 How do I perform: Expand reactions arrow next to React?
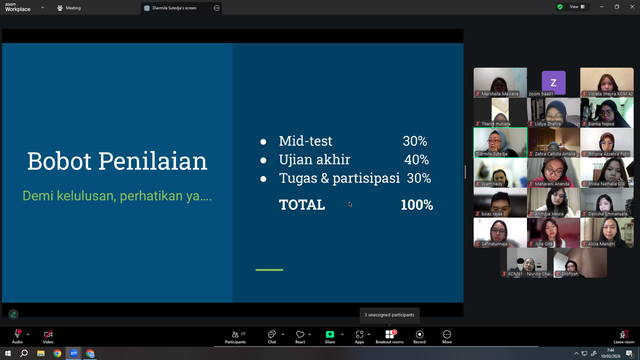click(x=310, y=334)
